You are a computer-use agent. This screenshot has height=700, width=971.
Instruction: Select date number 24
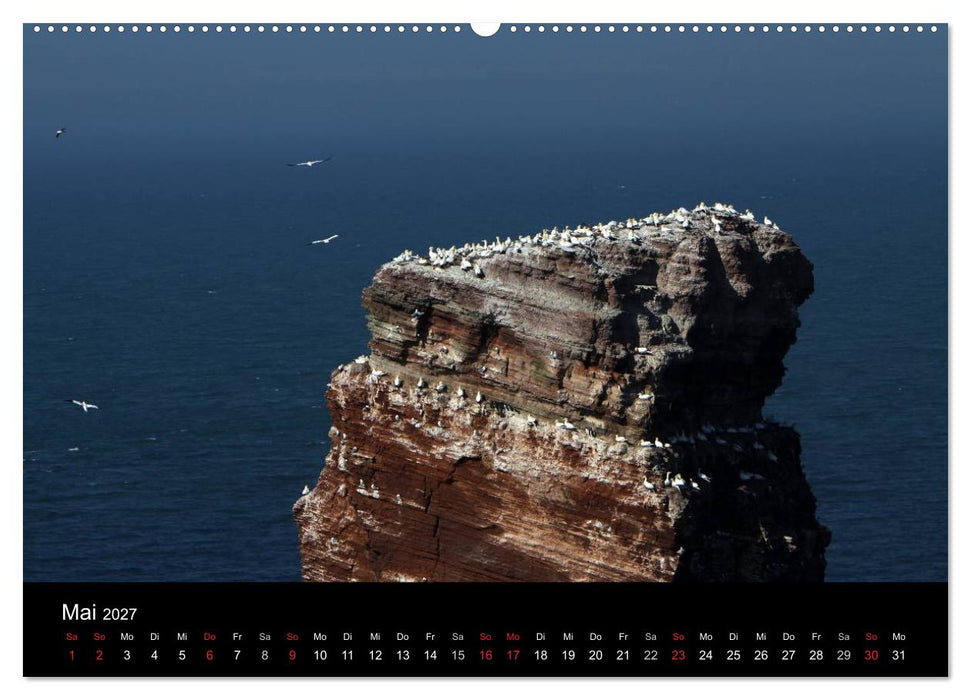(x=706, y=655)
